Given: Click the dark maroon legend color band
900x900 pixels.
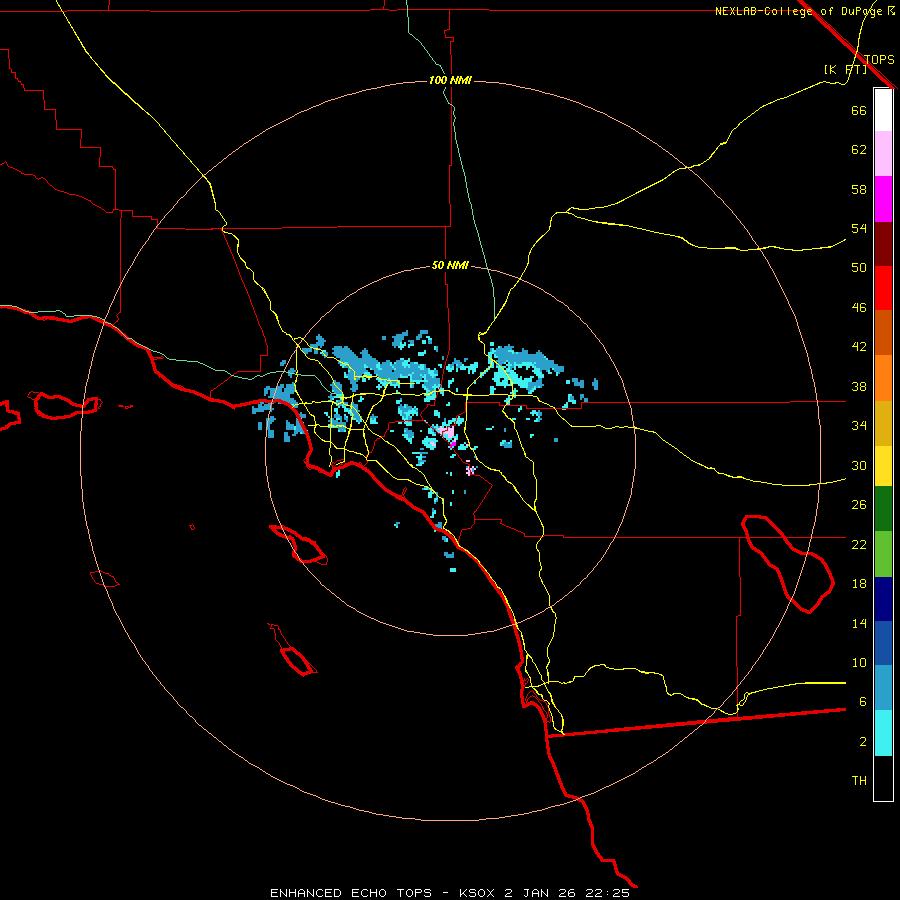Looking at the screenshot, I should tap(883, 244).
